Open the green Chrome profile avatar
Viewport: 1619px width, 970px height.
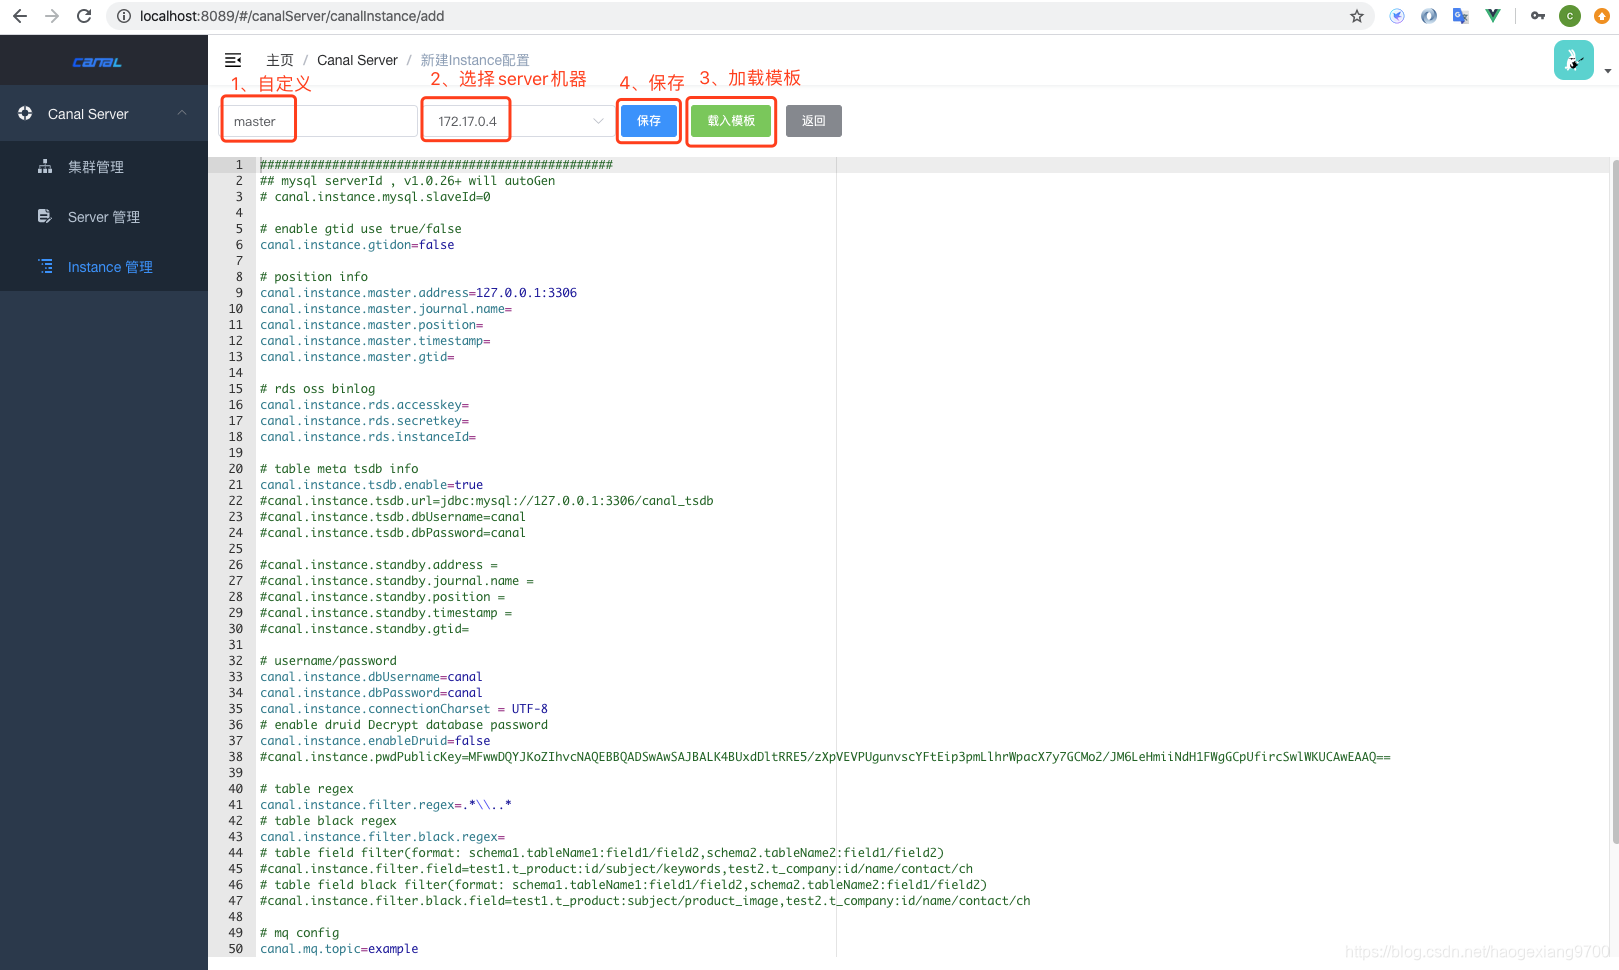(1570, 16)
